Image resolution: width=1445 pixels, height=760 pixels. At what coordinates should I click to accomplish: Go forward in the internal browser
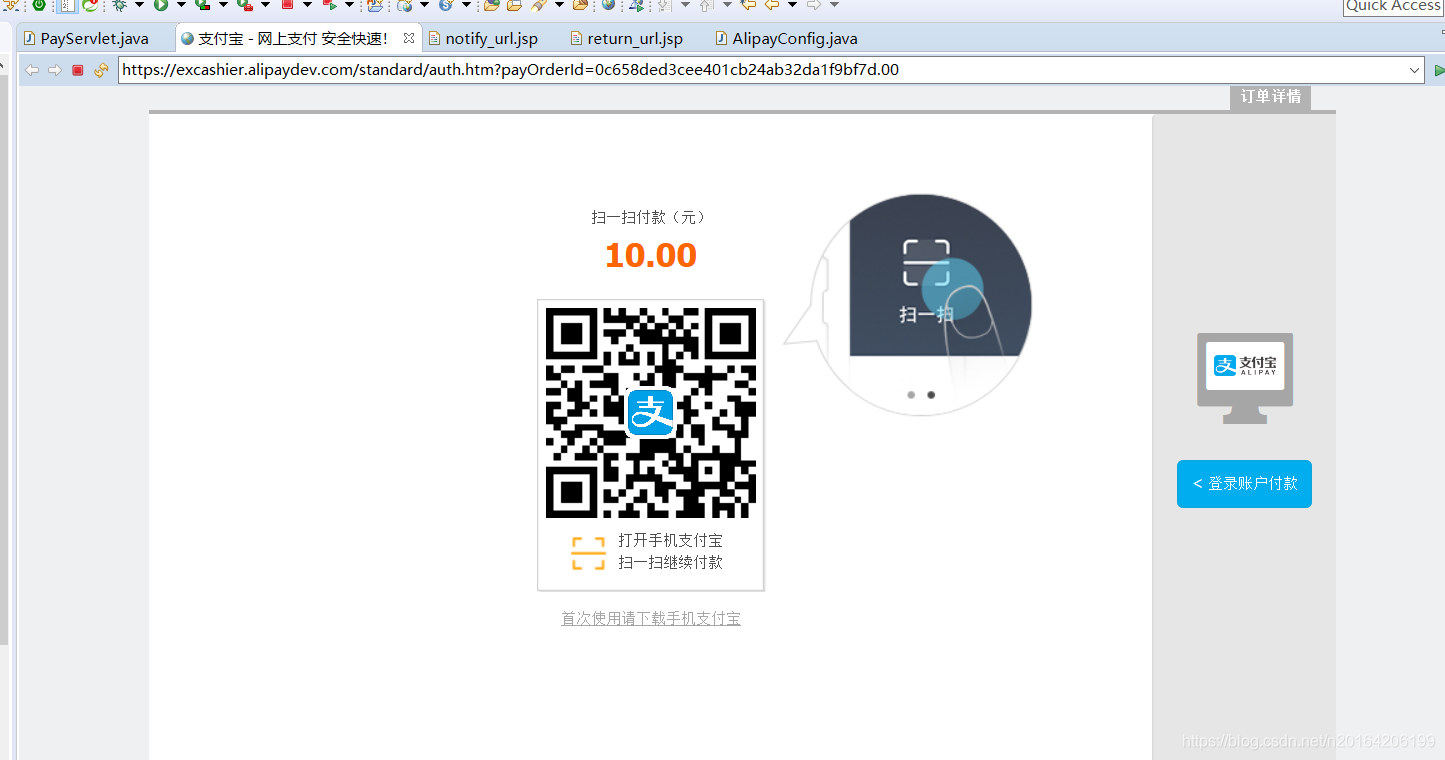tap(55, 70)
